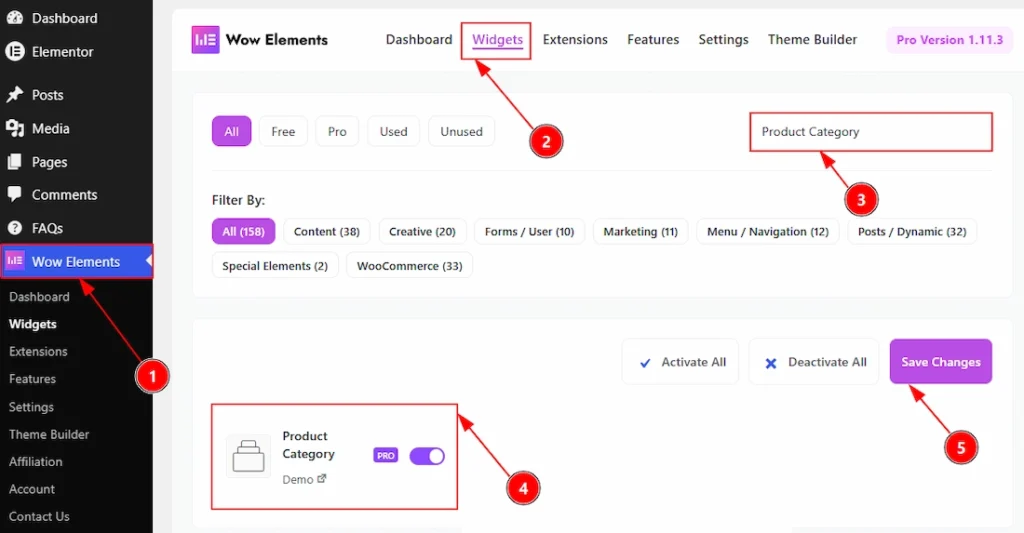
Task: Click the Comments bubble icon
Action: point(15,194)
